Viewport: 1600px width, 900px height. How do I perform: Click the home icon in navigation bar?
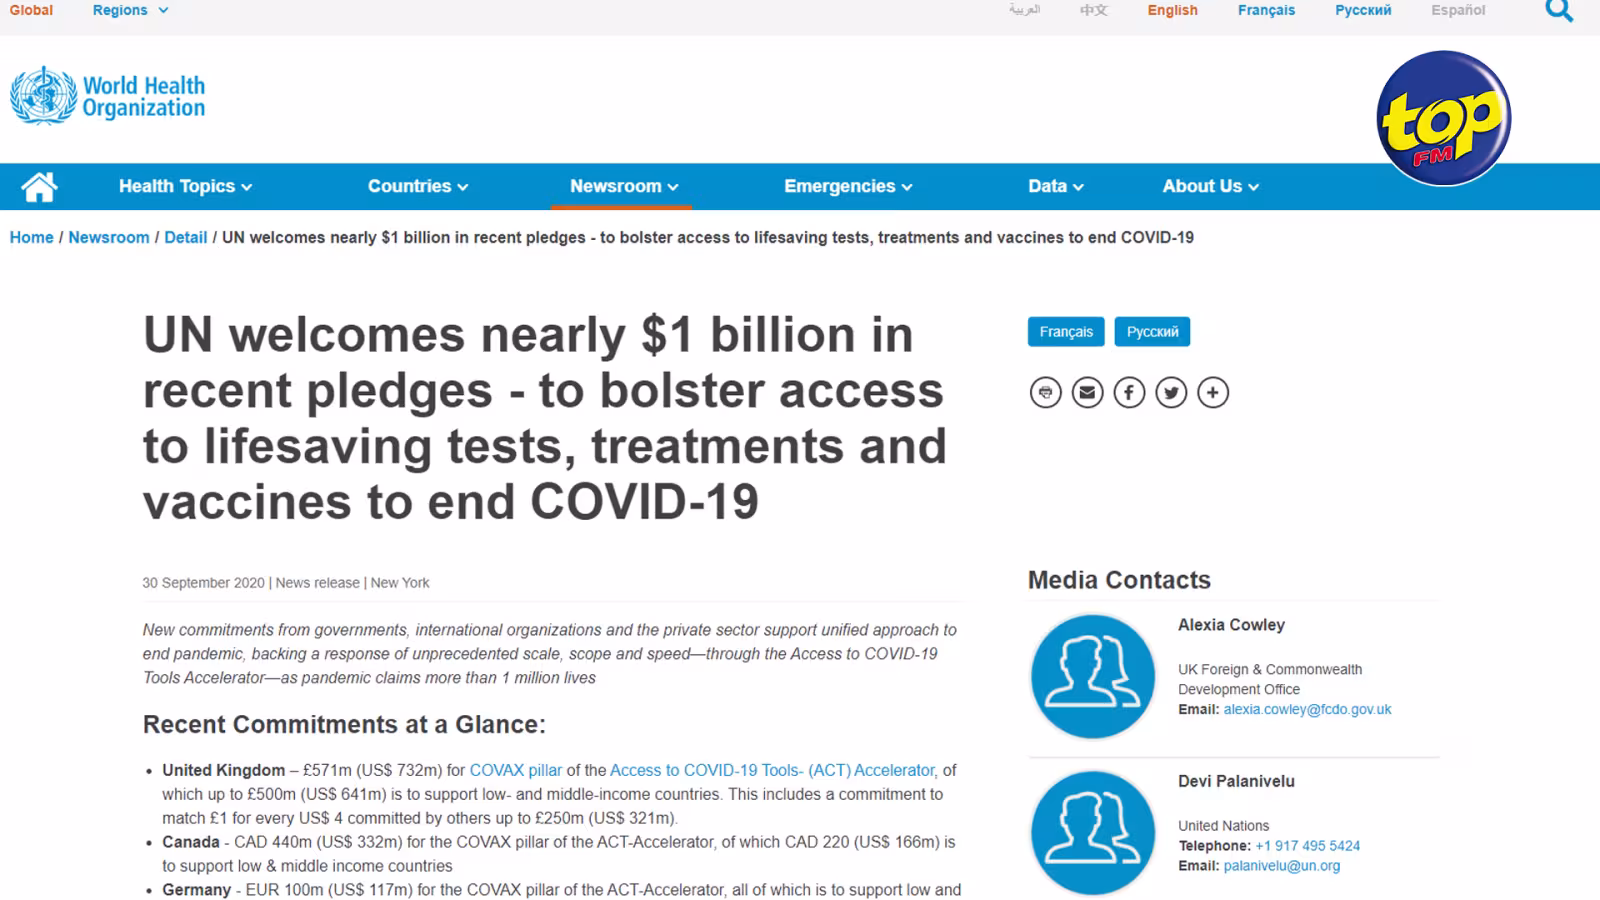[x=39, y=186]
